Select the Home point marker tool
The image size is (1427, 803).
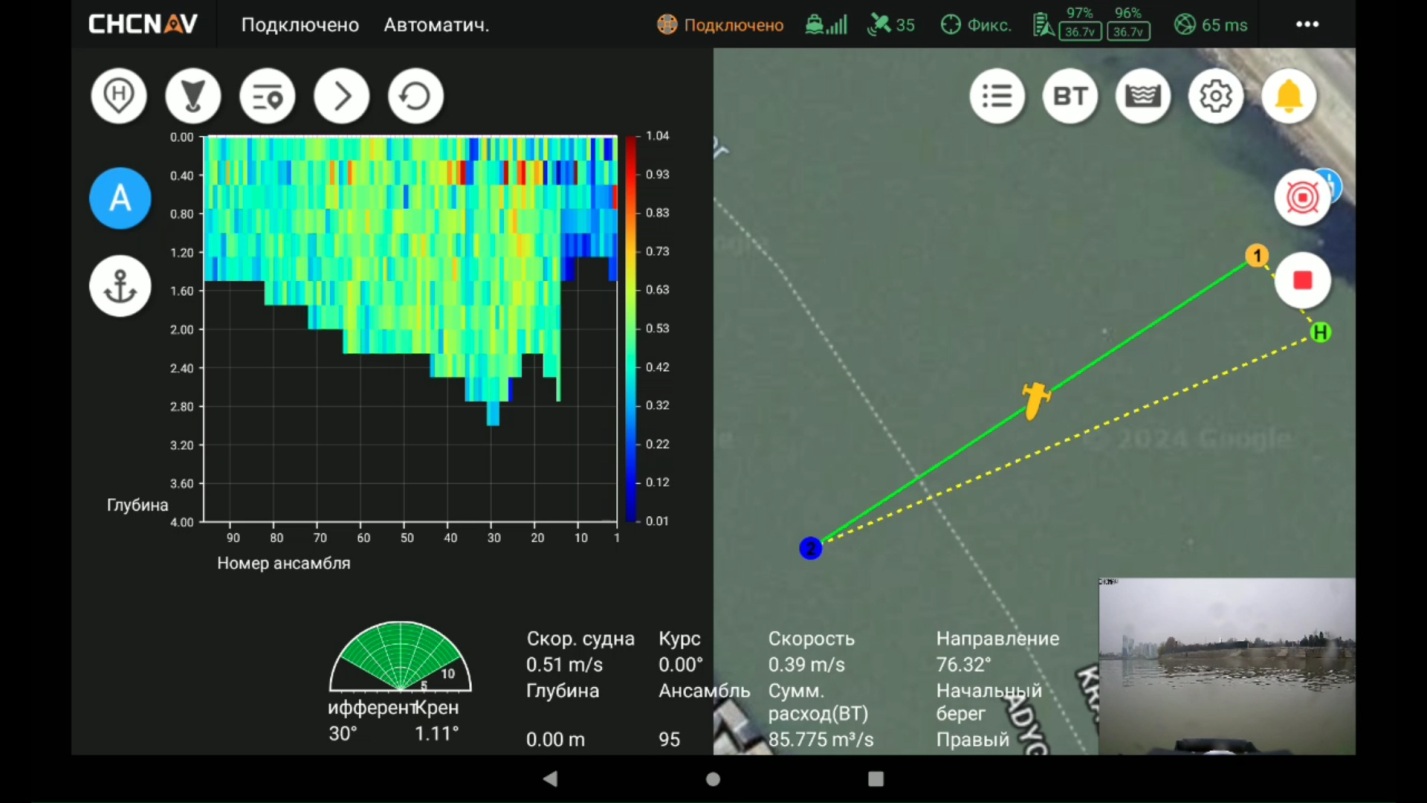click(x=119, y=96)
